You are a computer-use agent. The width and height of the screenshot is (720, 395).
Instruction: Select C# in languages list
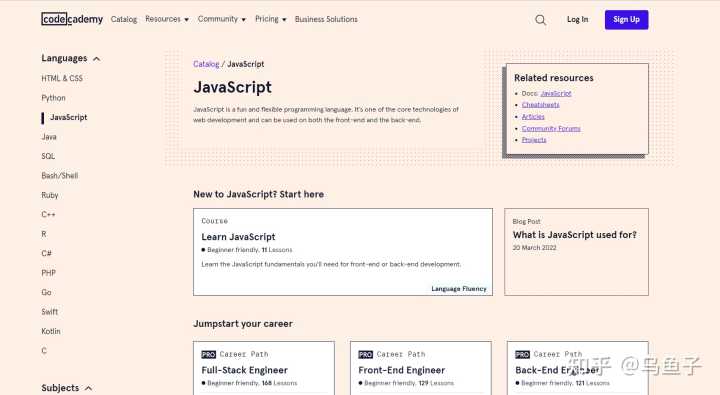46,254
